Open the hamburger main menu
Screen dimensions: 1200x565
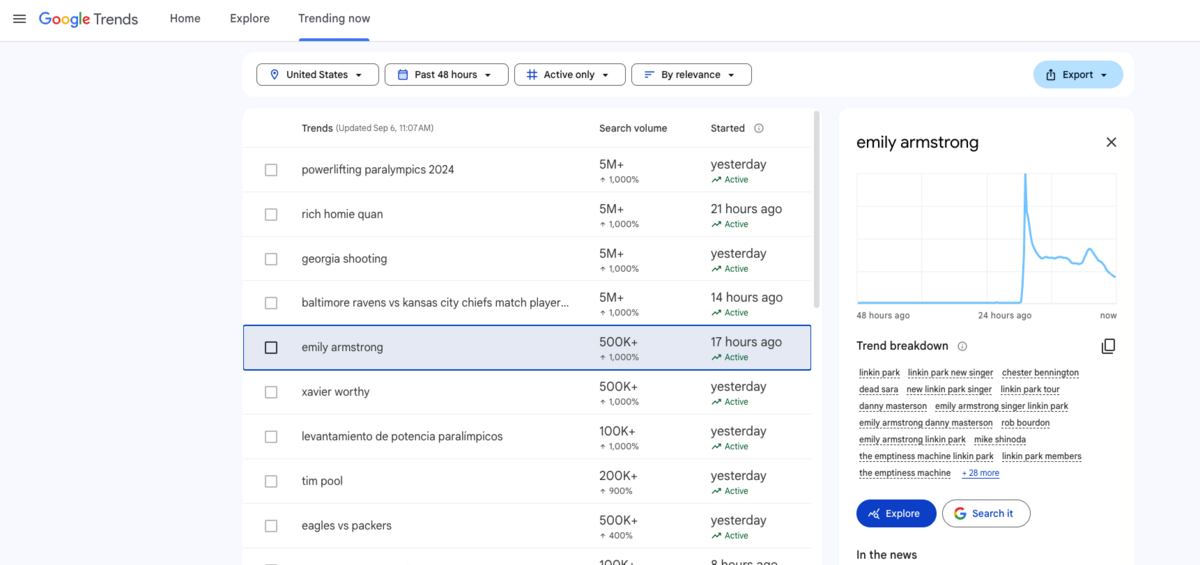[19, 19]
